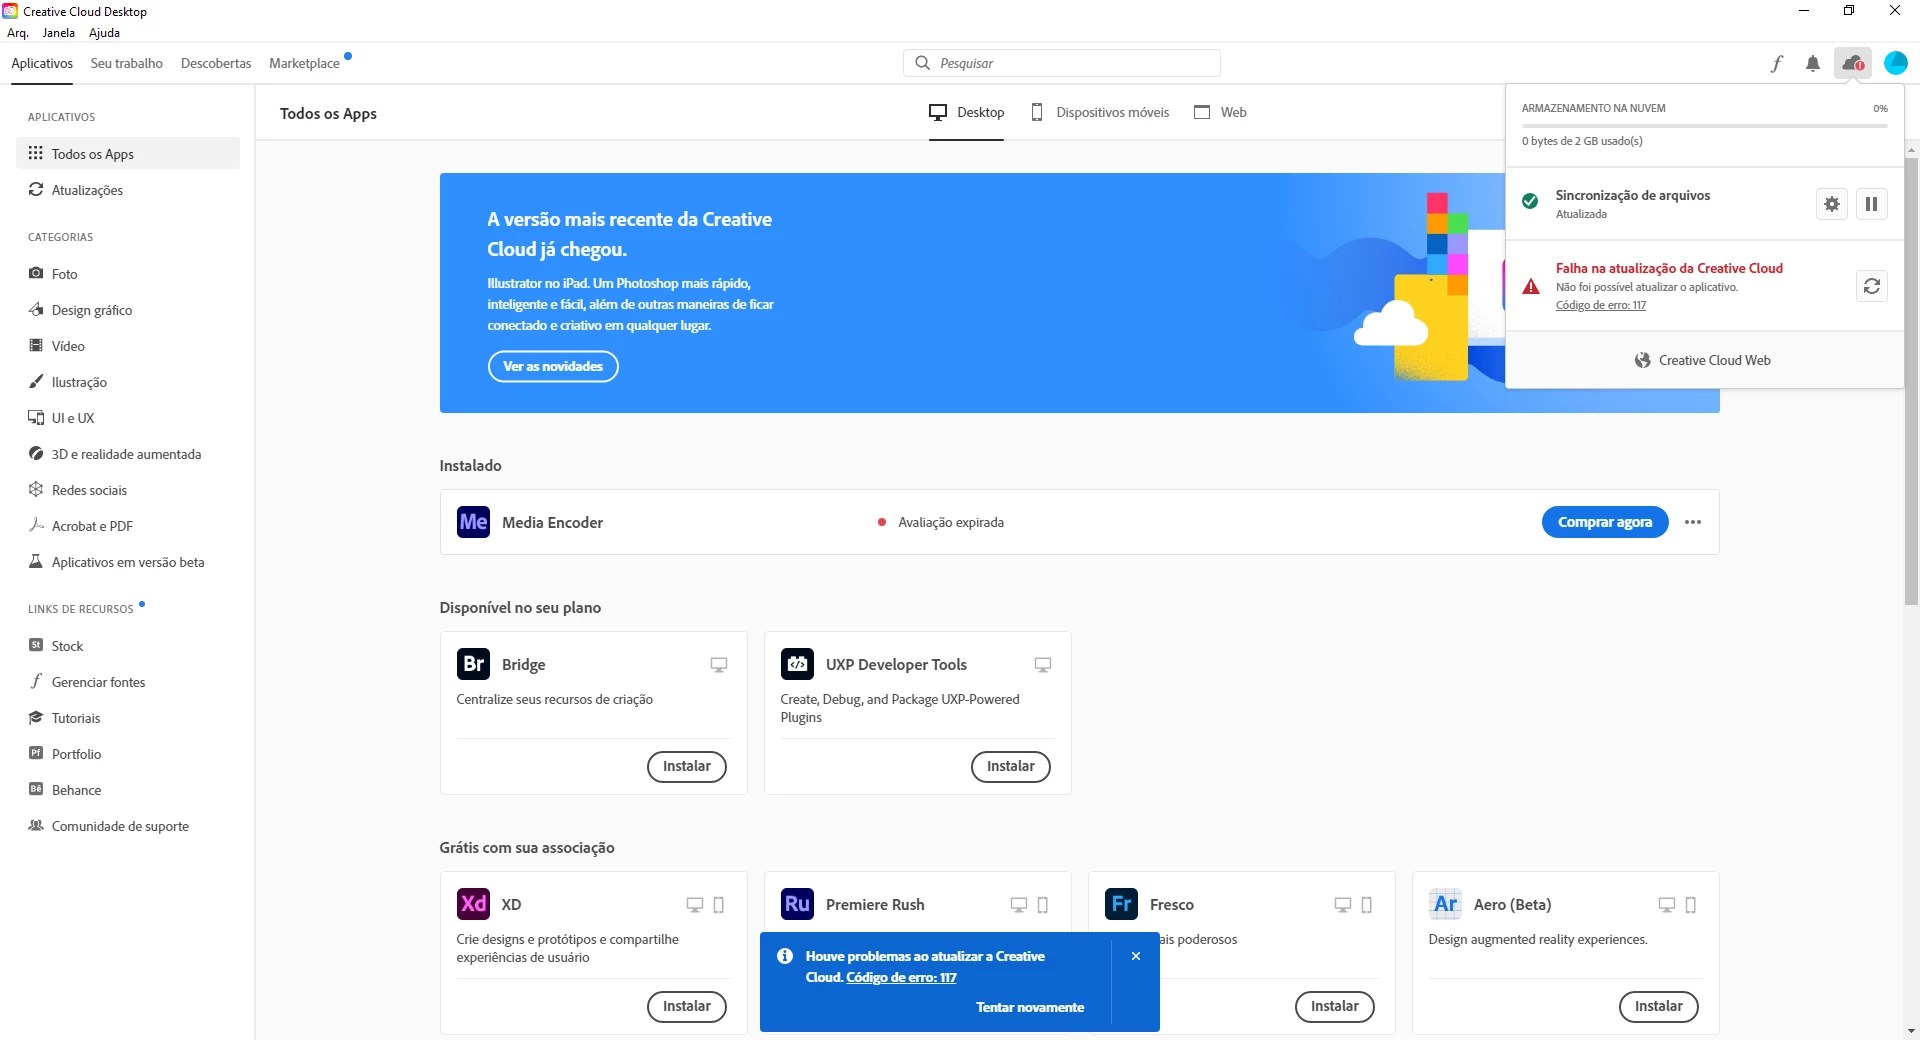Open file sync settings gear
Image resolution: width=1920 pixels, height=1040 pixels.
(x=1831, y=204)
